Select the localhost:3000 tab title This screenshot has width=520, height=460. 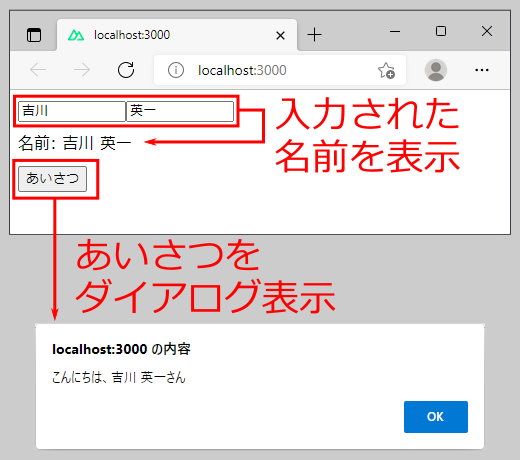point(132,35)
